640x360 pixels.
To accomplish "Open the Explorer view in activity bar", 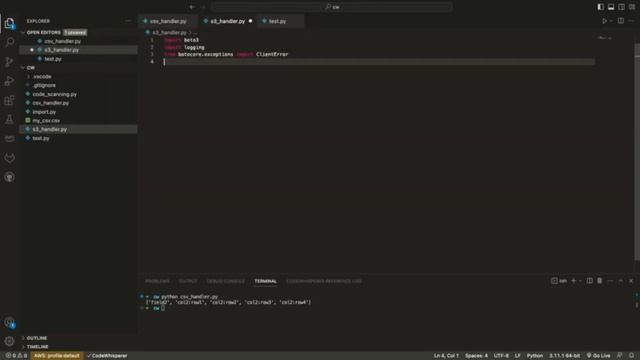I will [9, 23].
